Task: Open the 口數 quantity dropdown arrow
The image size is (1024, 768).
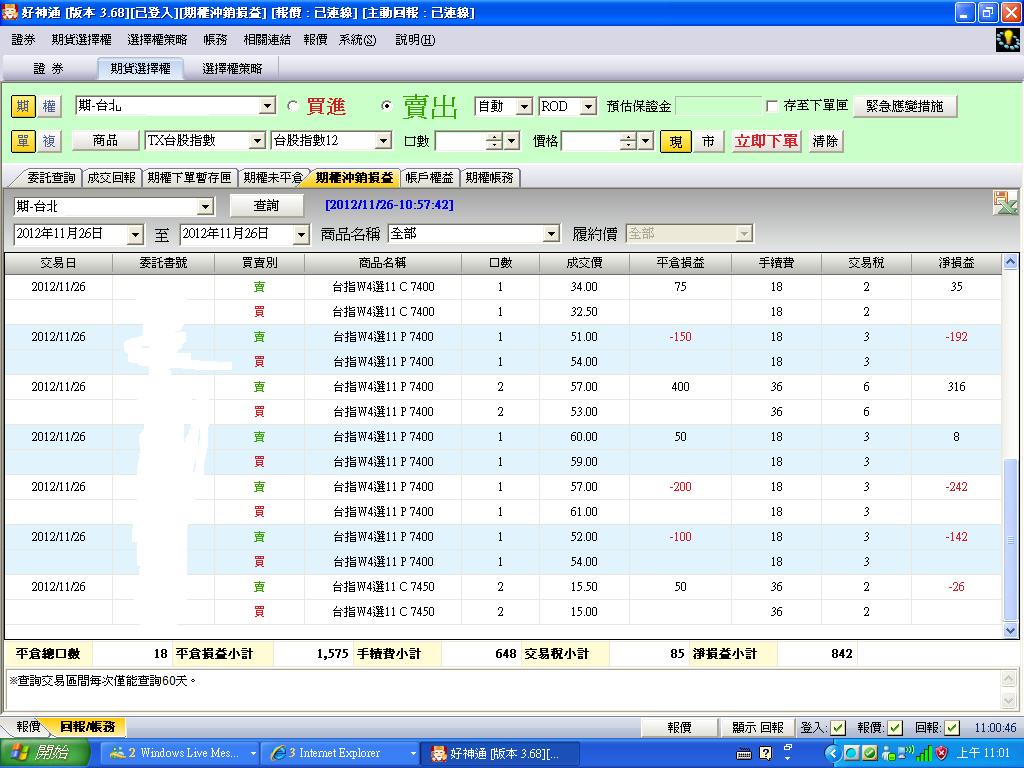Action: pos(512,140)
